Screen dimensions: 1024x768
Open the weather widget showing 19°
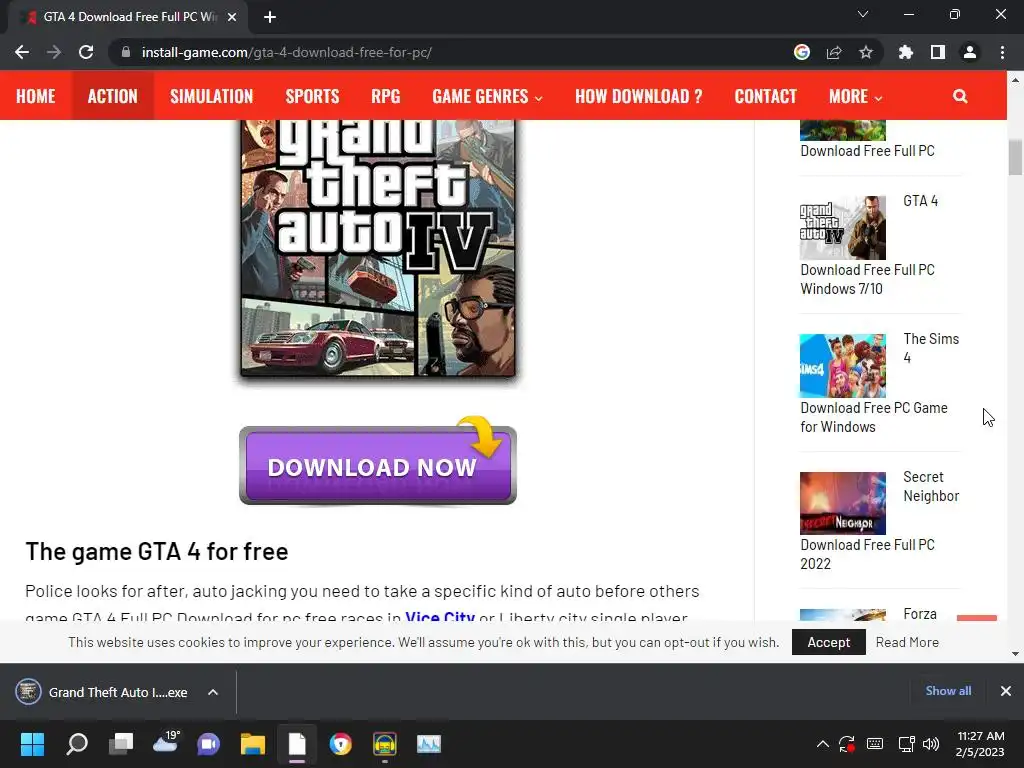point(166,742)
